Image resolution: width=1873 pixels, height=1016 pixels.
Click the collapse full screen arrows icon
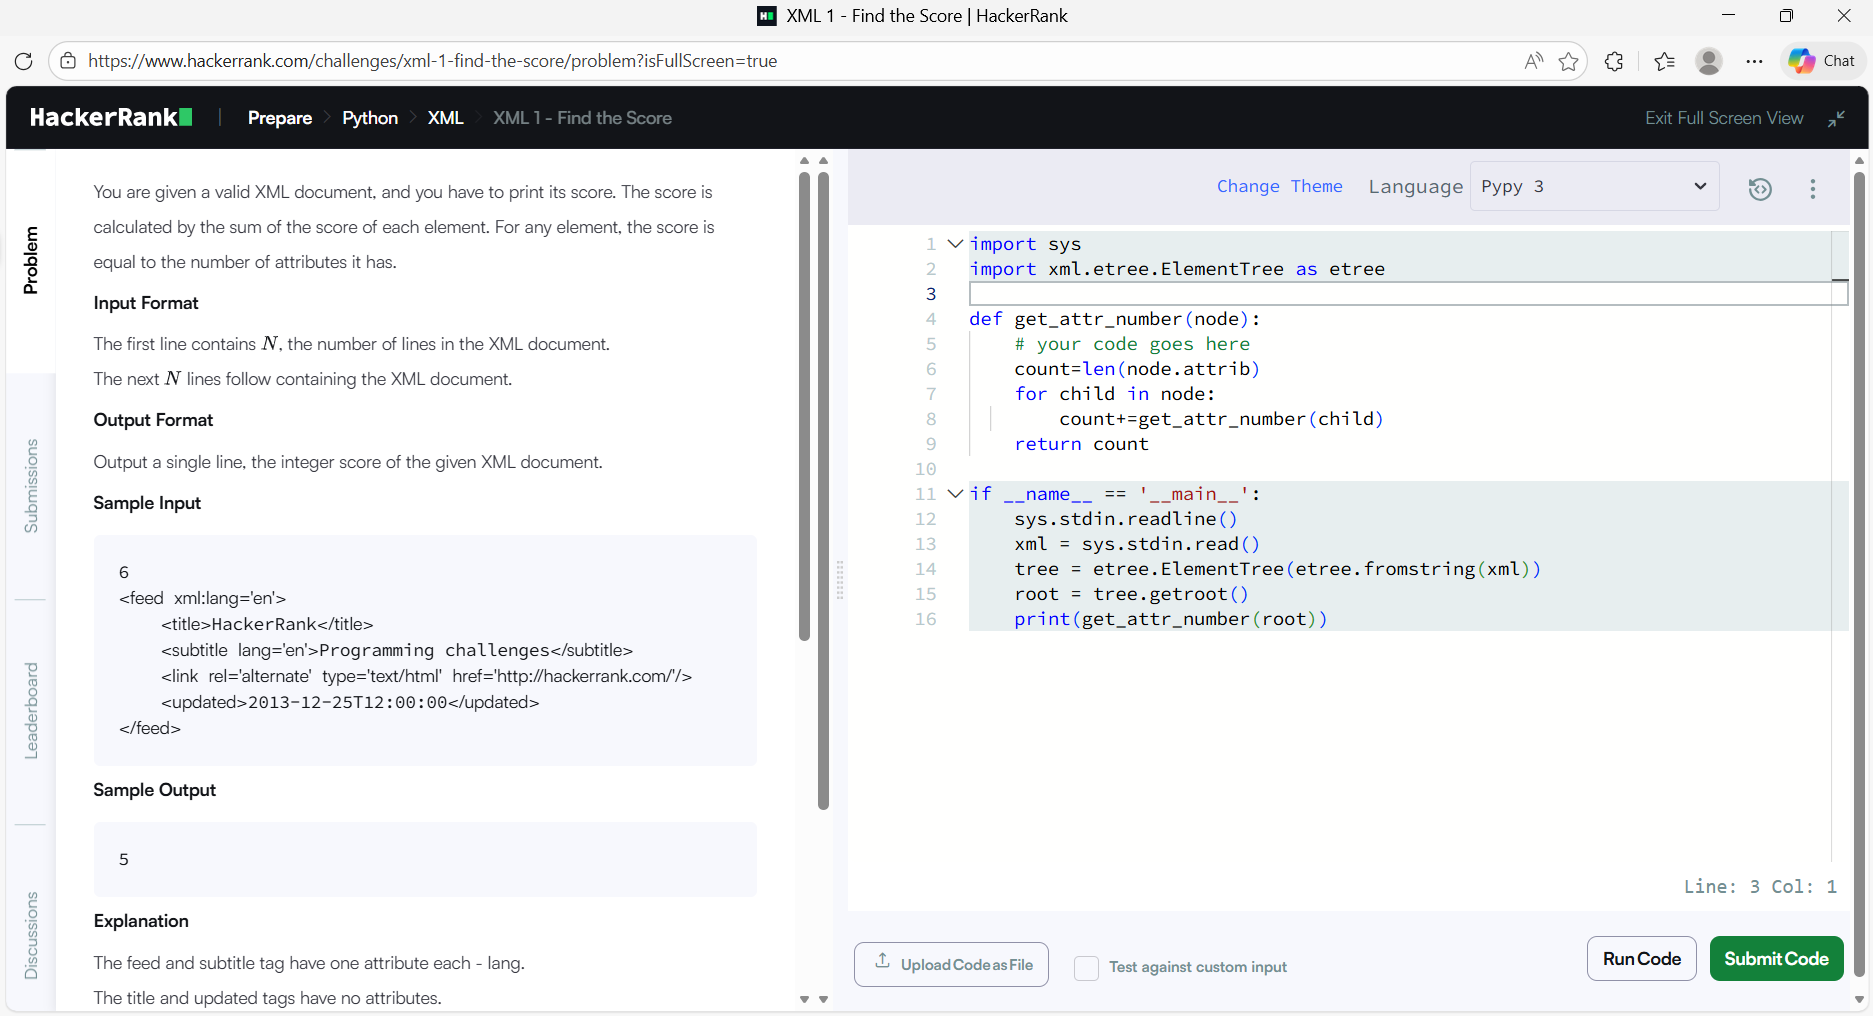pyautogui.click(x=1836, y=119)
